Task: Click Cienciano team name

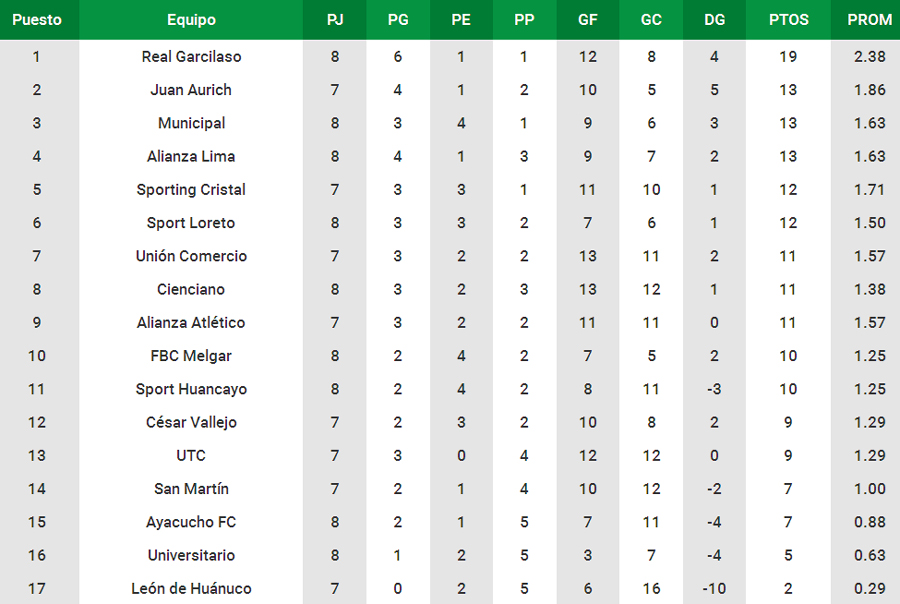Action: (x=191, y=289)
